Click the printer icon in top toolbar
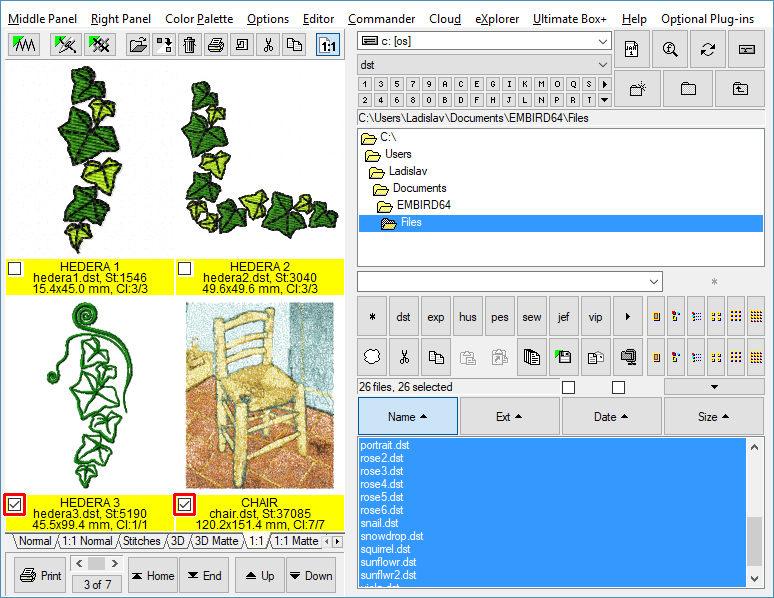The width and height of the screenshot is (774, 598). pos(216,45)
